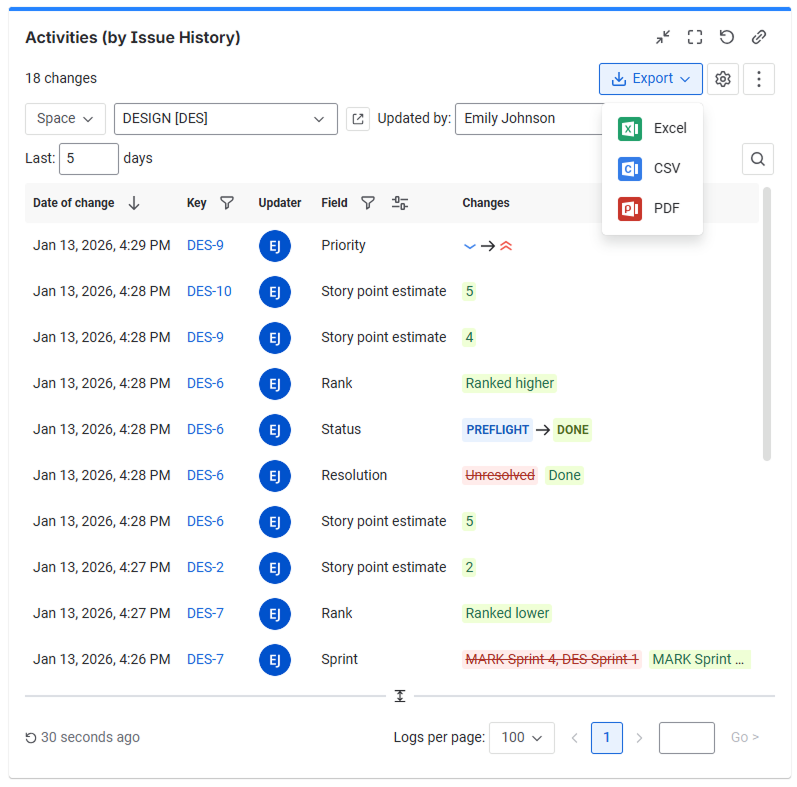Click EJ avatar in DES-2 row
Viewport: 797px width, 787px height.
coord(275,568)
